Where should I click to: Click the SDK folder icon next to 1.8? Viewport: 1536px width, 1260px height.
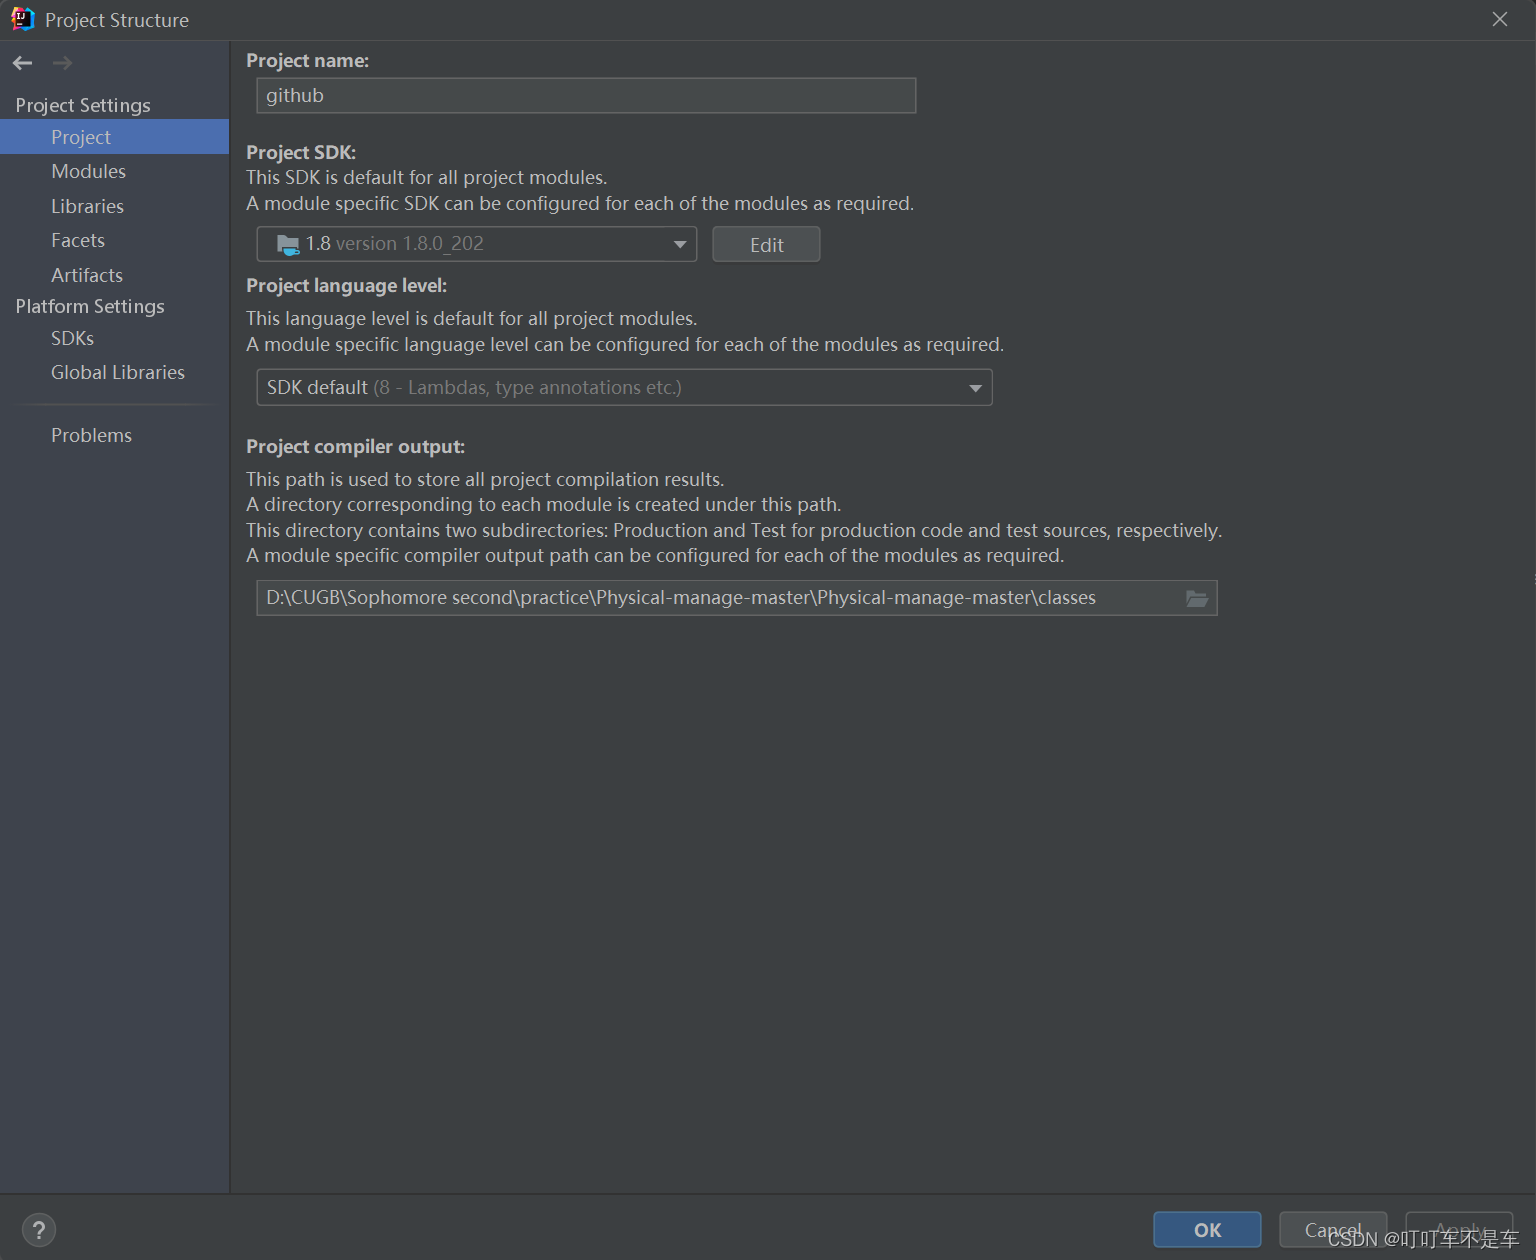pos(286,243)
